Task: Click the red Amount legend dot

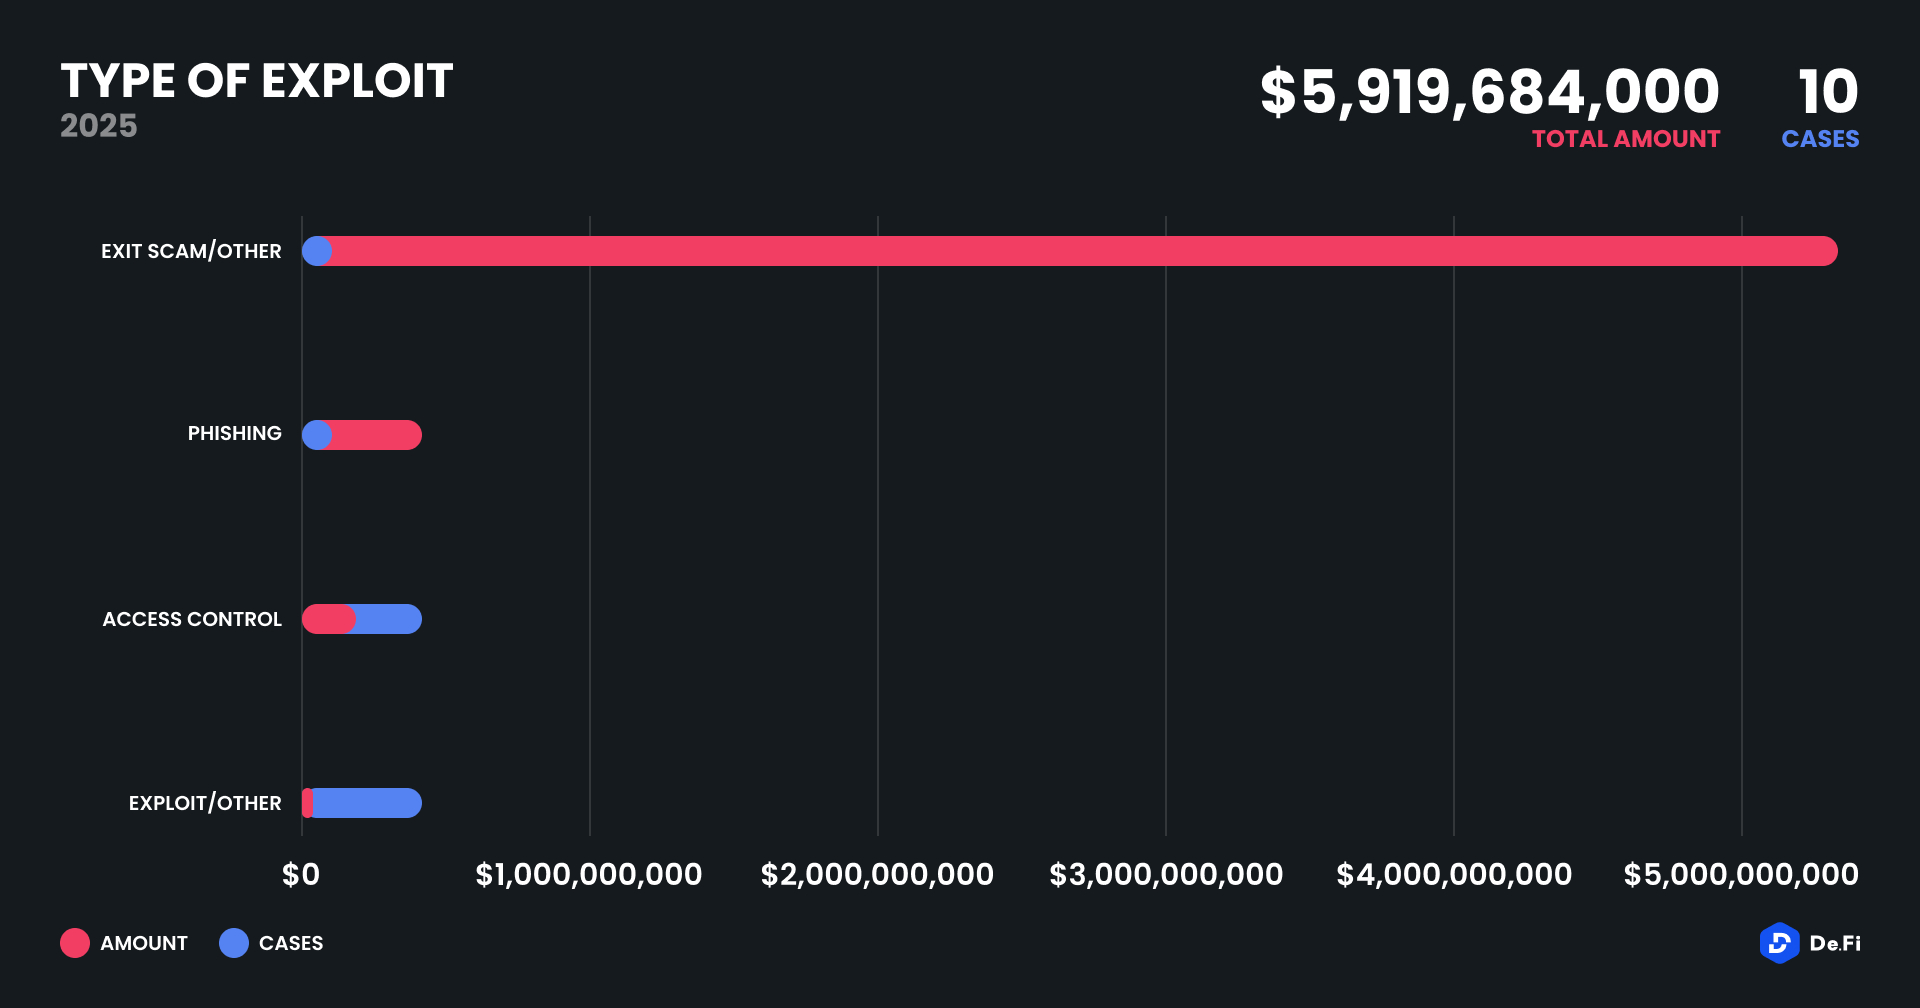Action: click(75, 943)
